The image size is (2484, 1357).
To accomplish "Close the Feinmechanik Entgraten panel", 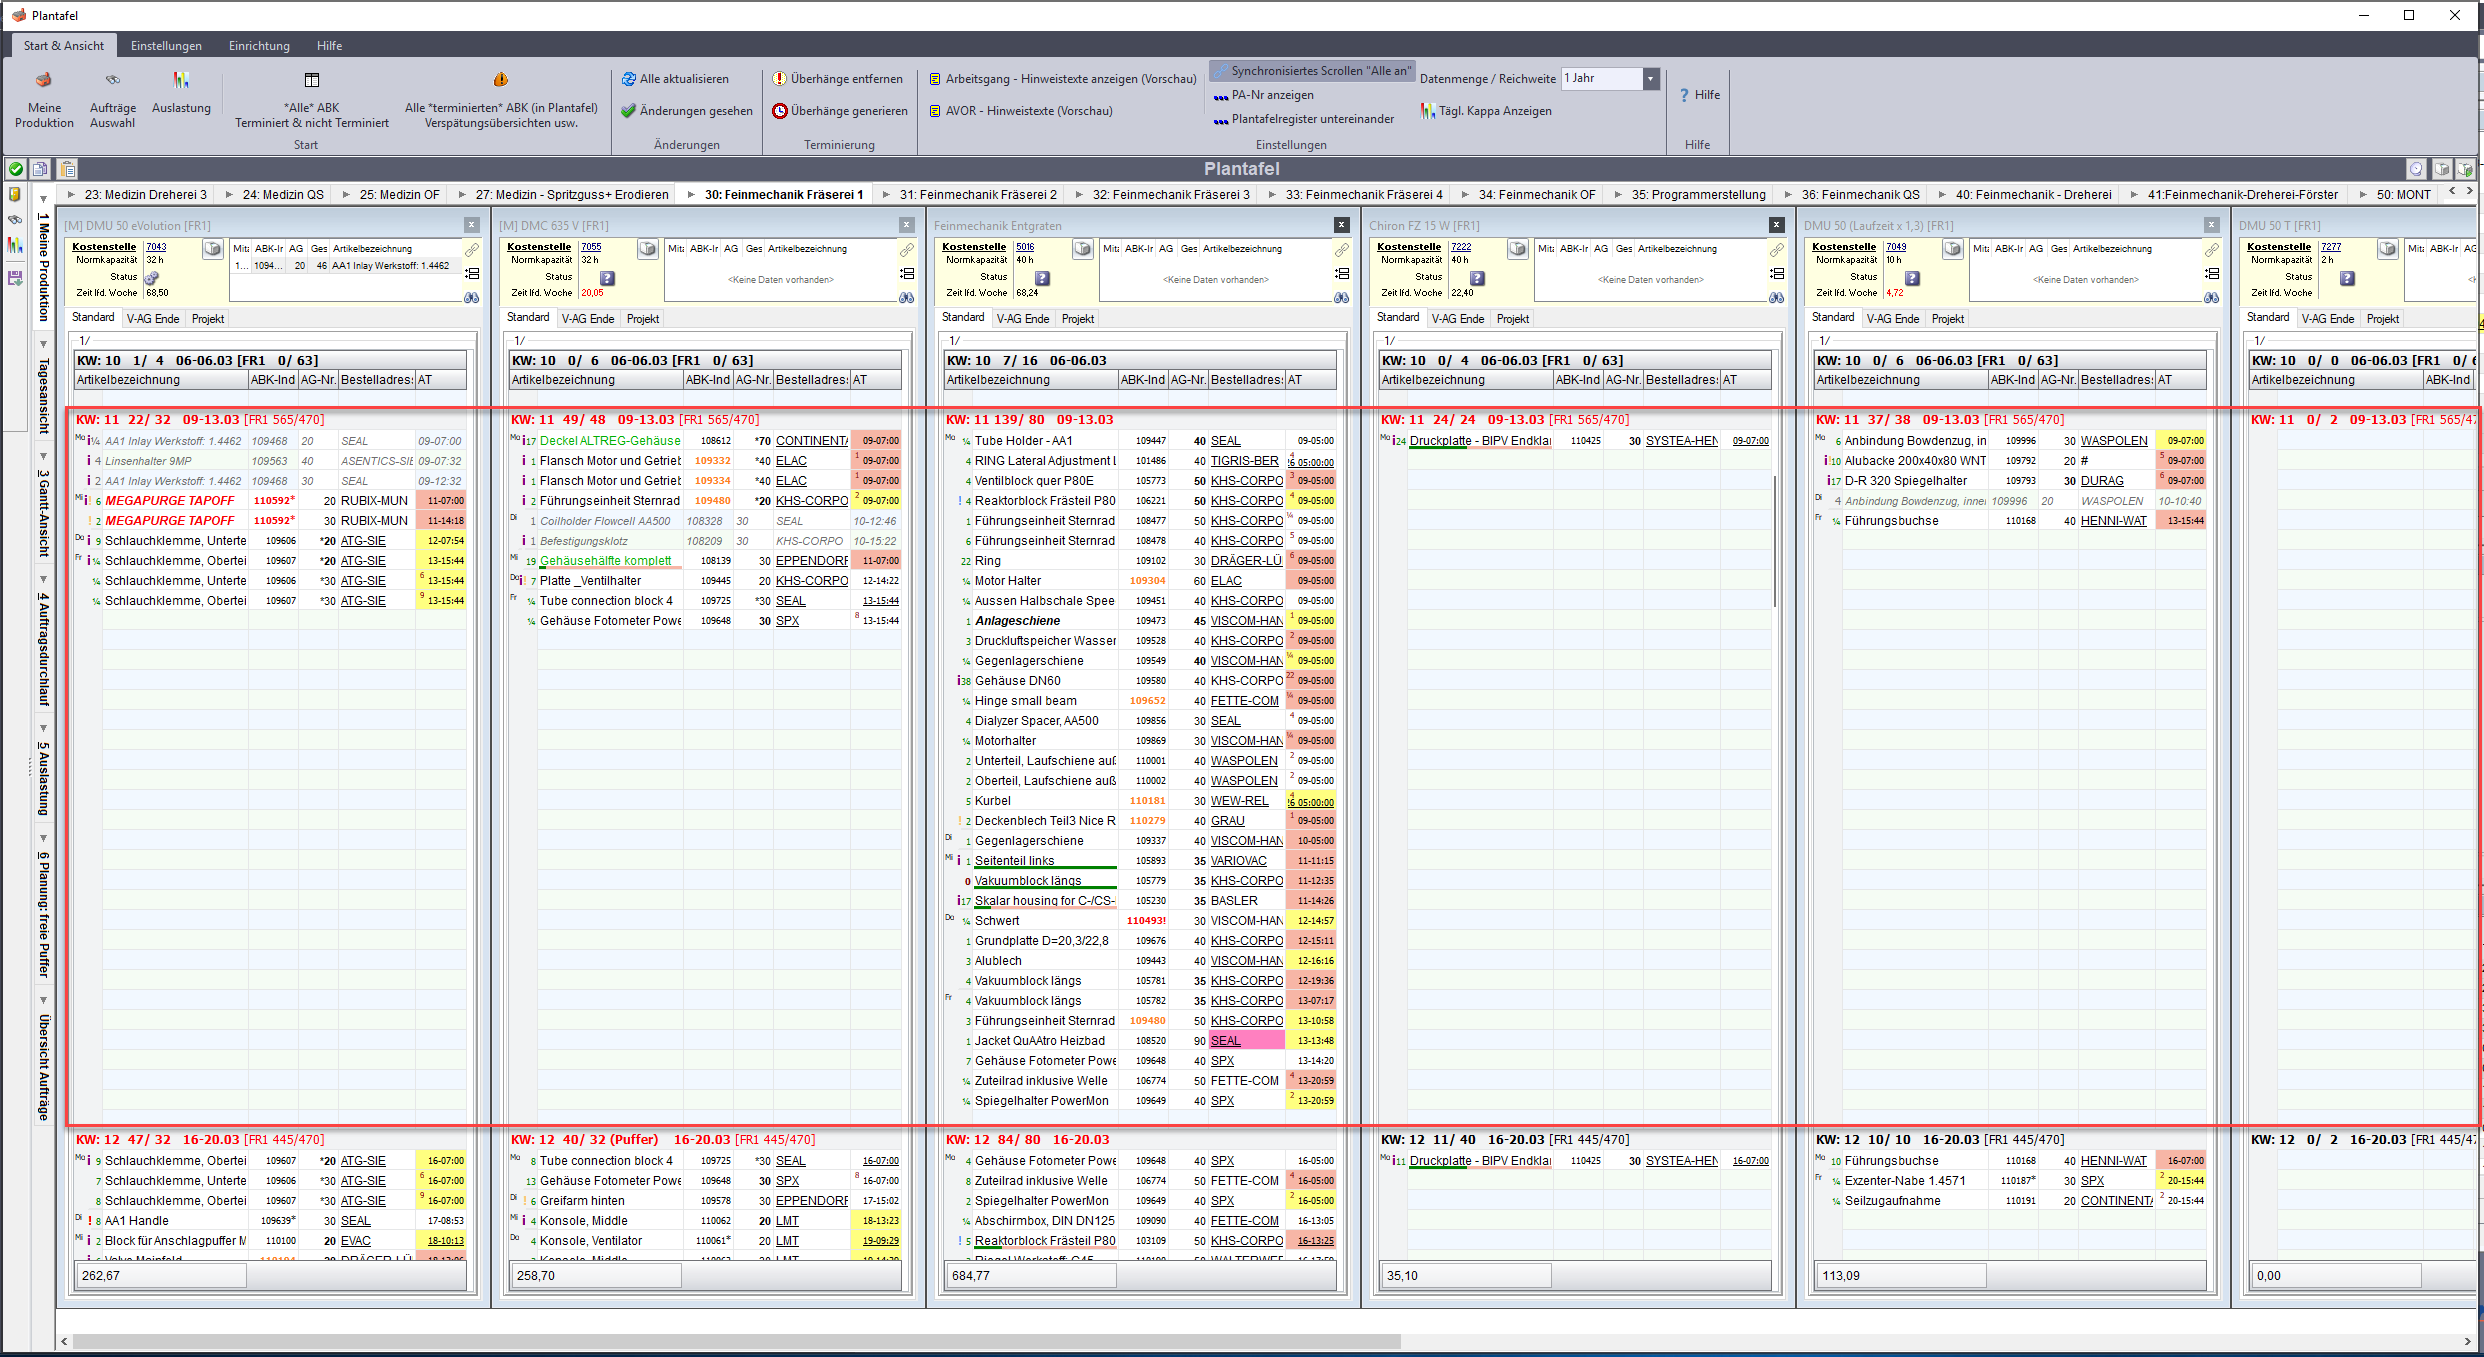I will pyautogui.click(x=1341, y=225).
